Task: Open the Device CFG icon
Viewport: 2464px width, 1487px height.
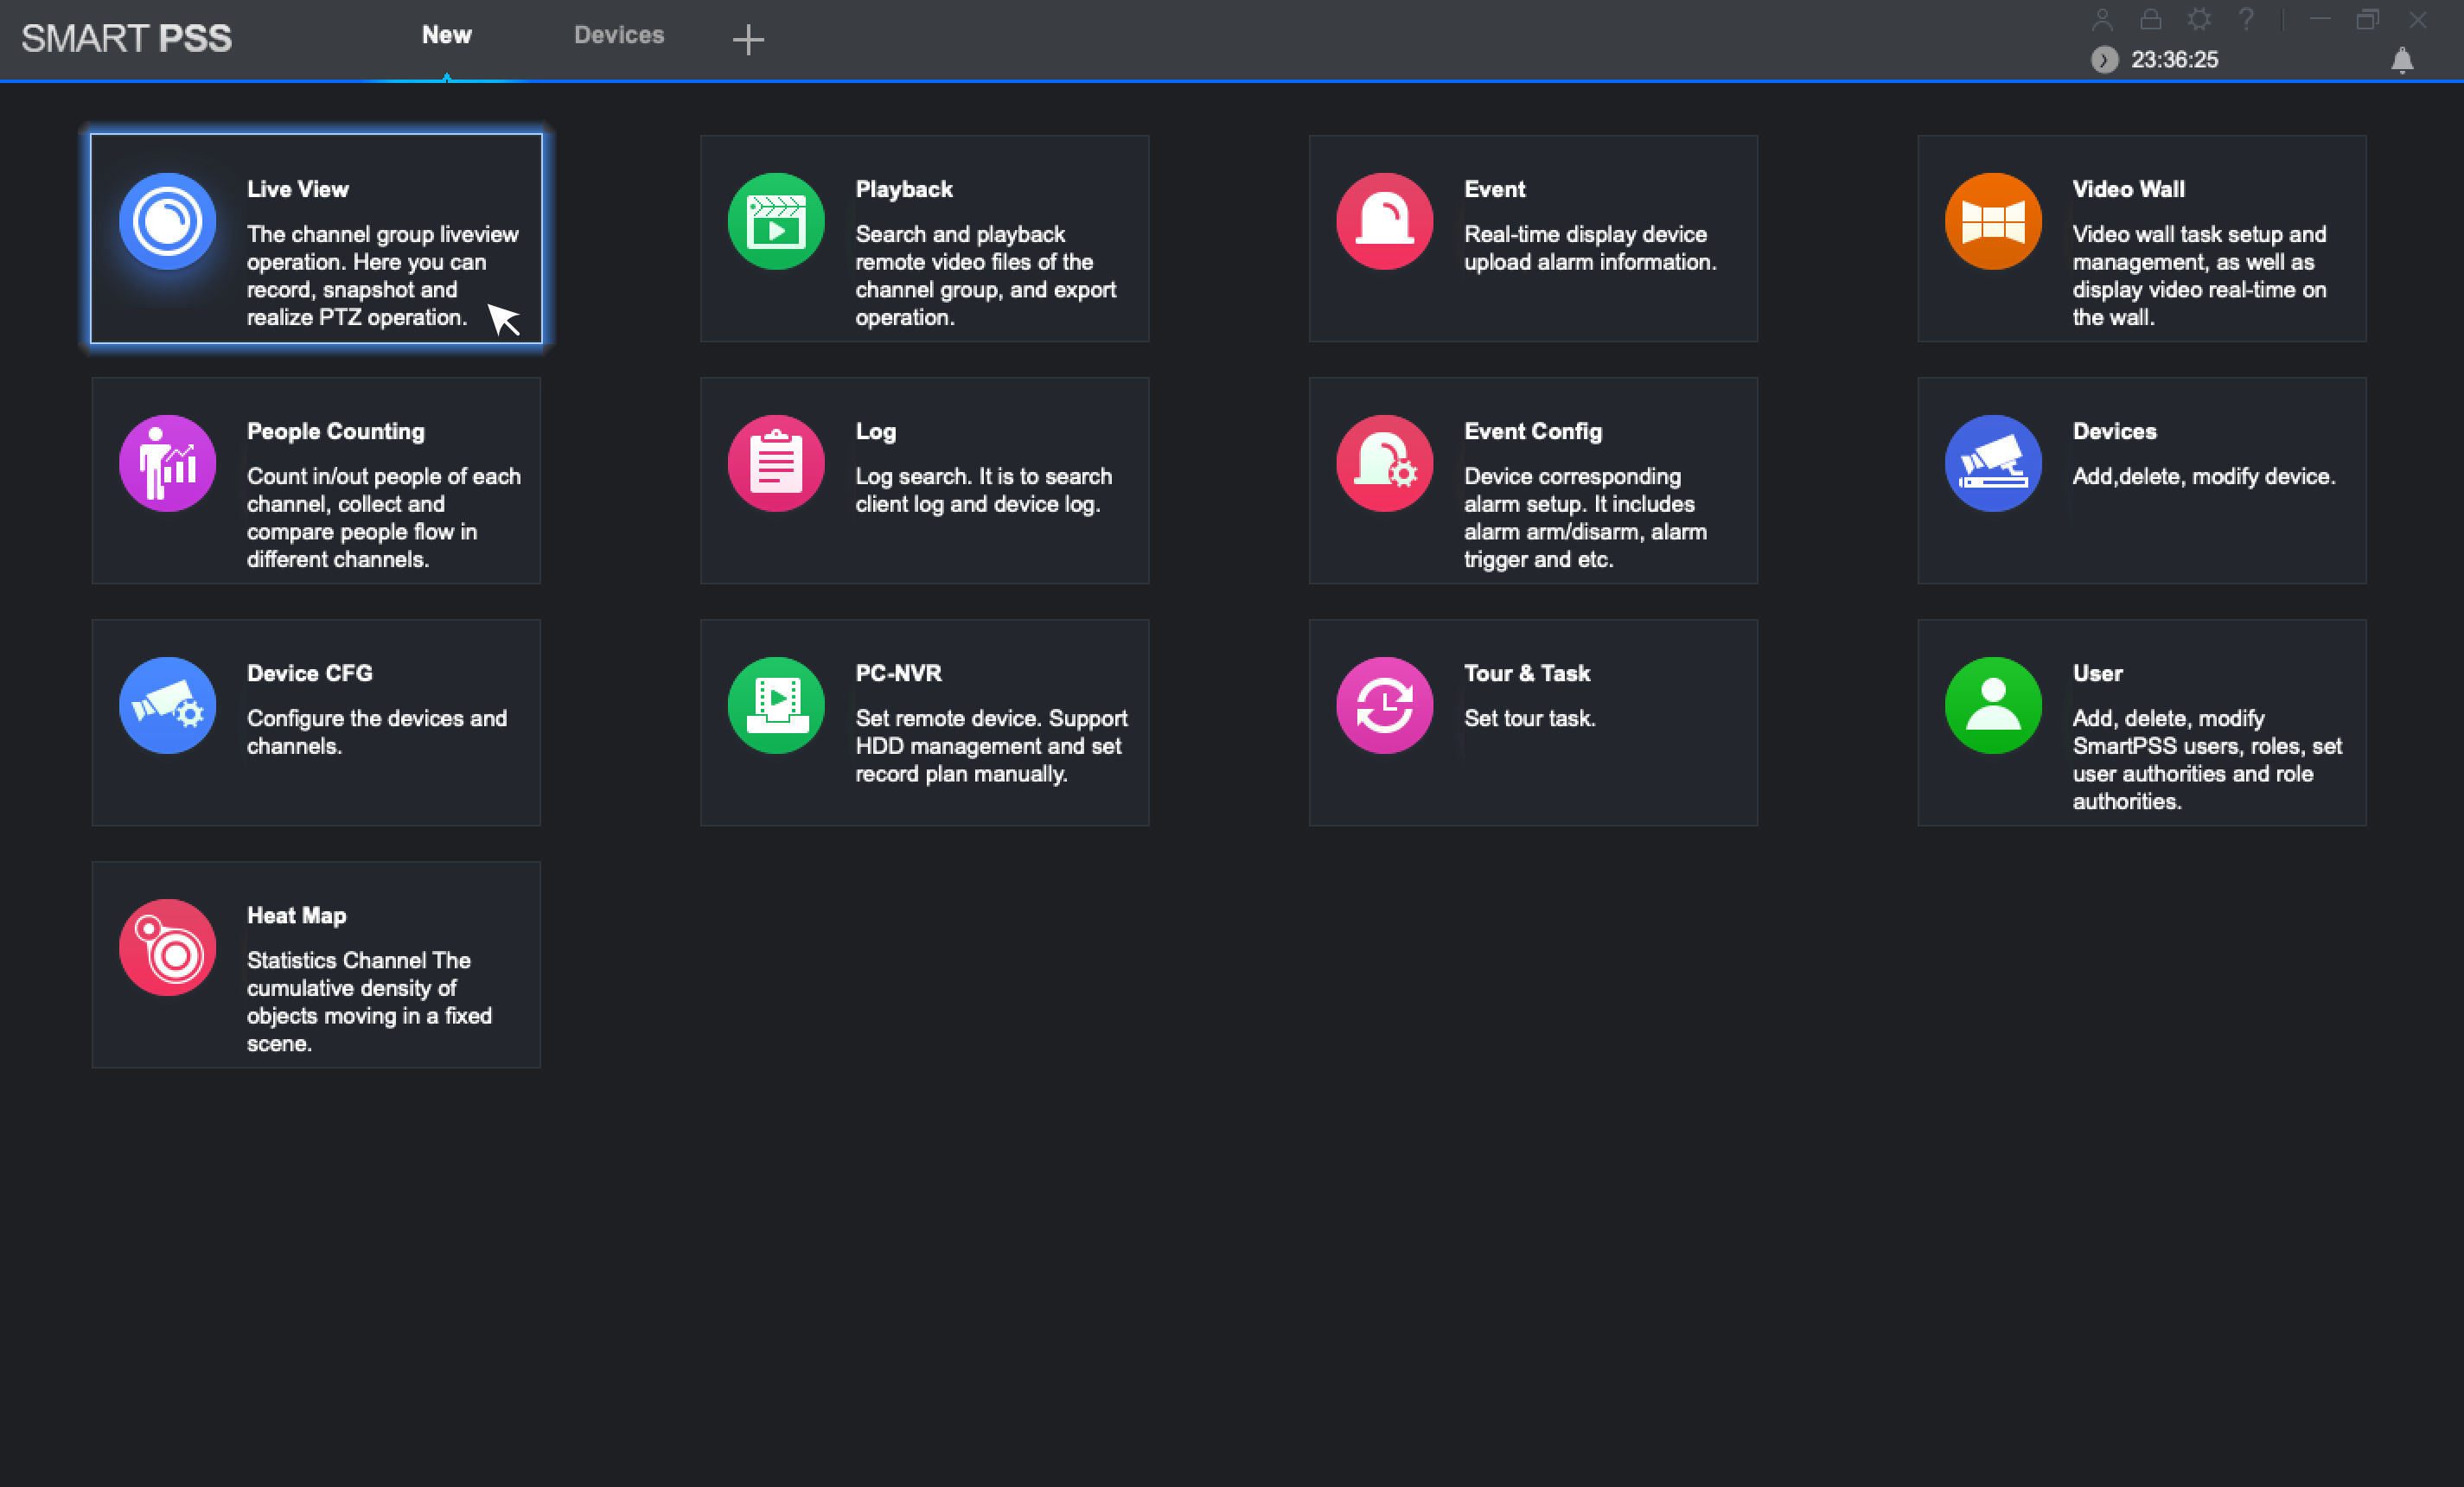Action: coord(167,705)
